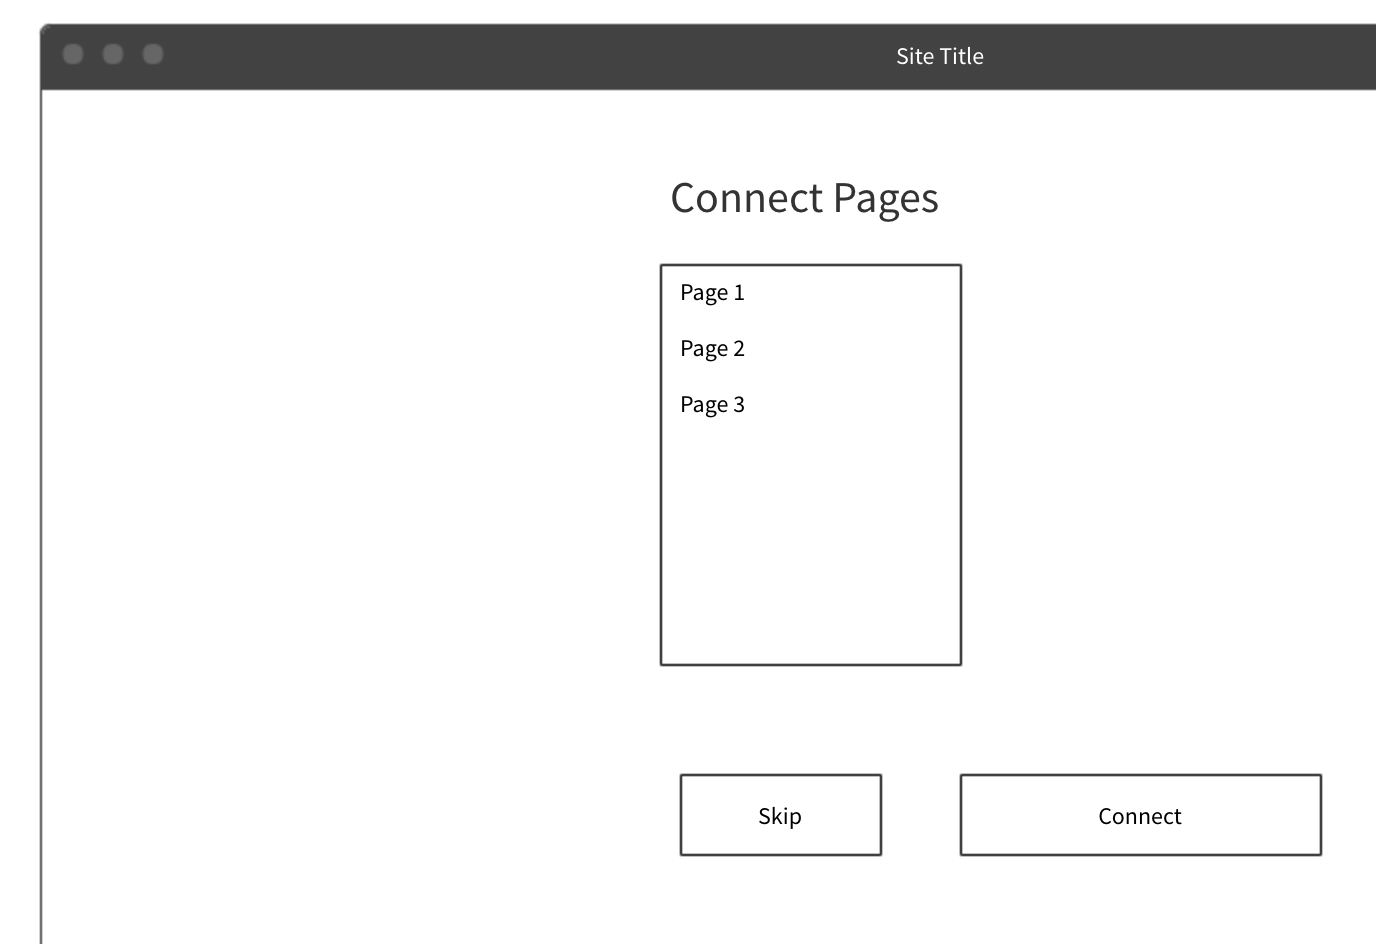
Task: Click the Connect Pages heading
Action: (805, 197)
